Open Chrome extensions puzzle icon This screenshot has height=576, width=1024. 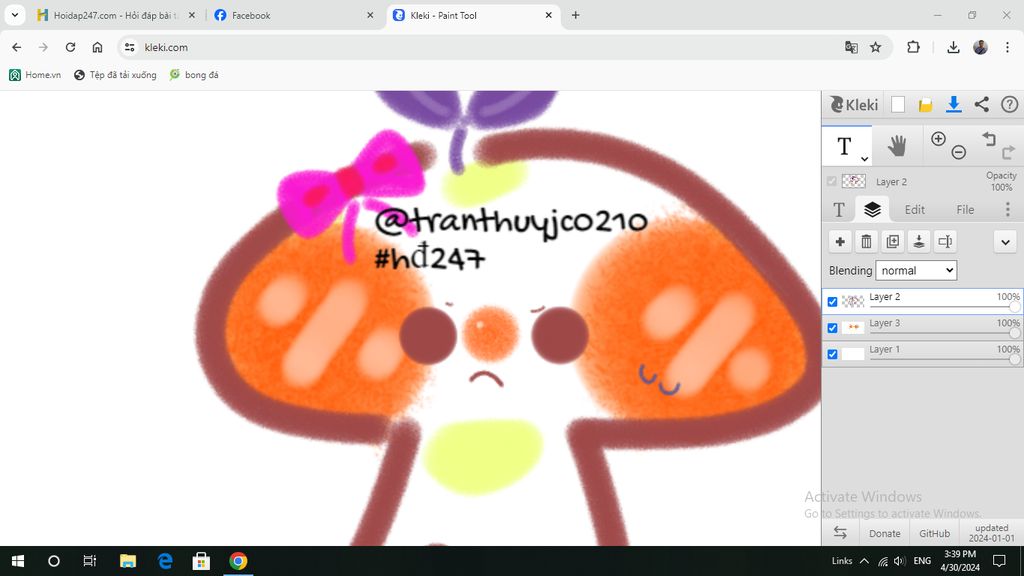(x=913, y=47)
